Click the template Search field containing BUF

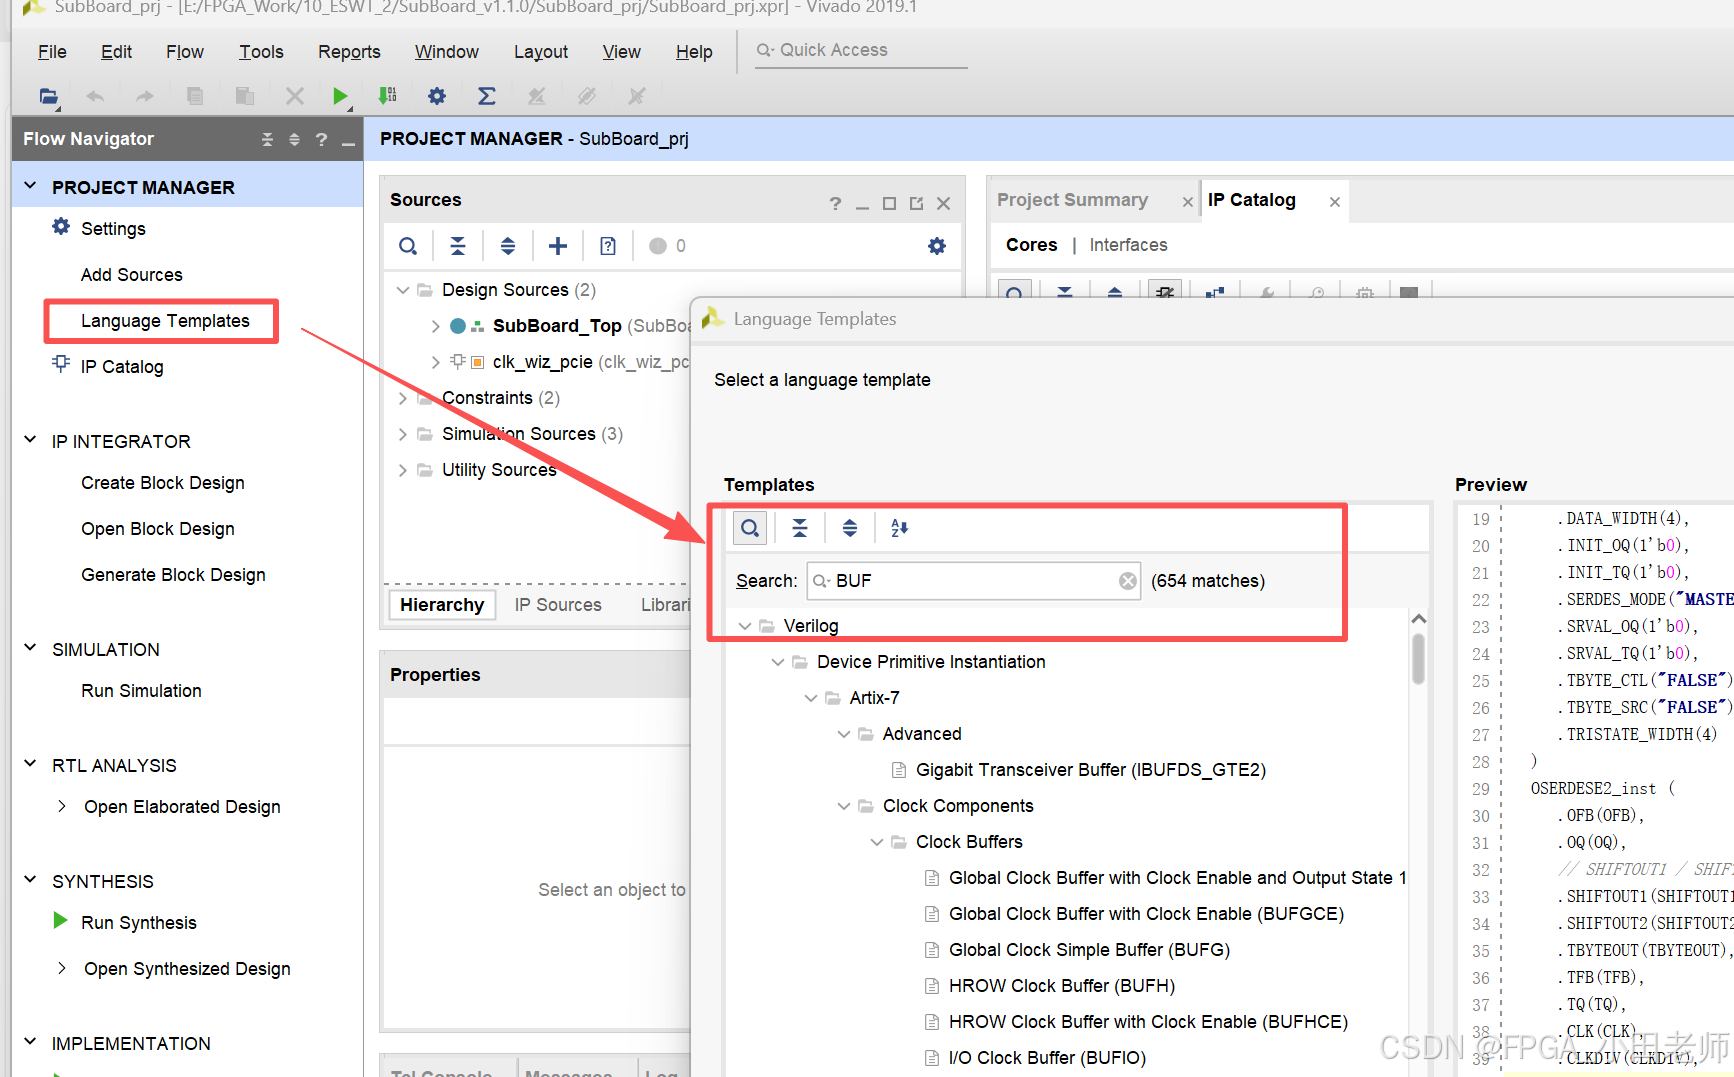pos(973,581)
